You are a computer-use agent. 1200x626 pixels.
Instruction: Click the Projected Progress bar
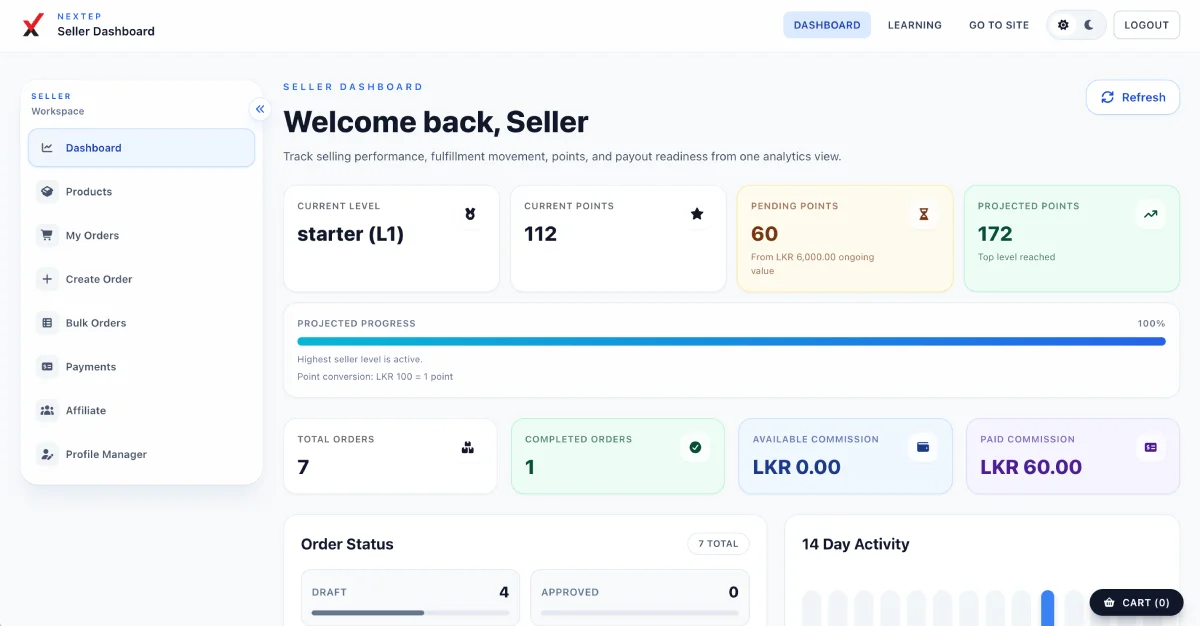pyautogui.click(x=731, y=341)
